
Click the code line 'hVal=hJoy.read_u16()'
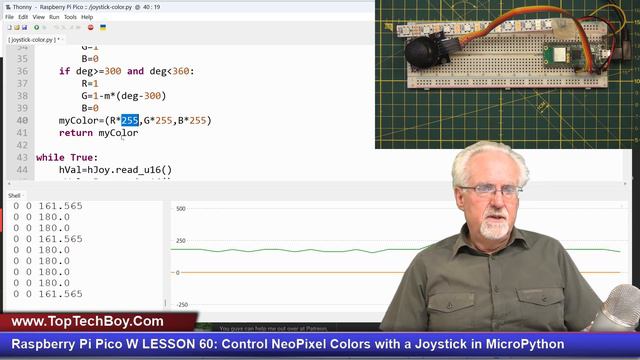click(x=116, y=170)
